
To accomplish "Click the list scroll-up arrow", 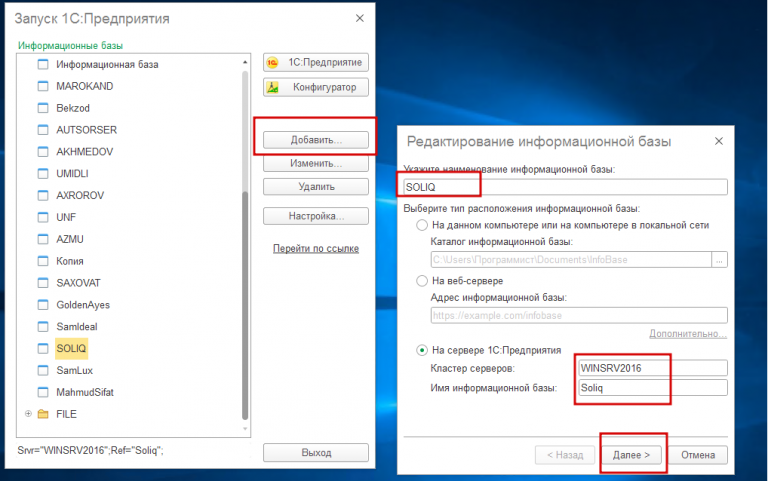I will pyautogui.click(x=245, y=62).
